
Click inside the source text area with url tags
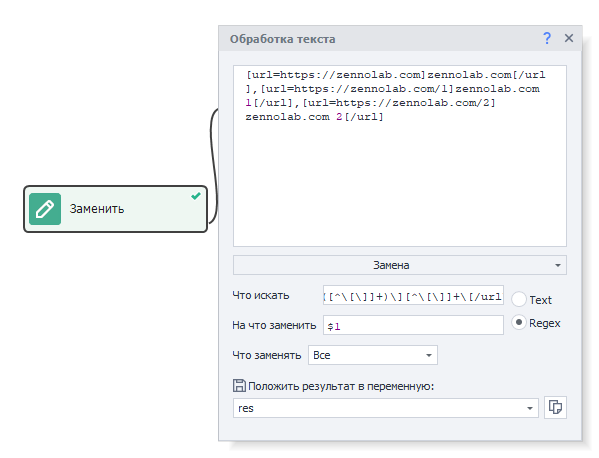click(x=400, y=156)
